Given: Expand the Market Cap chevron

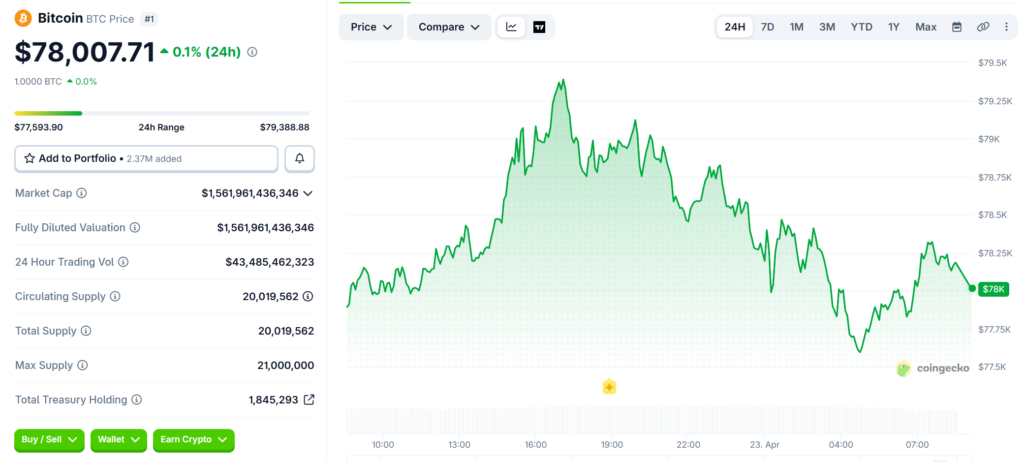Looking at the screenshot, I should click(308, 193).
